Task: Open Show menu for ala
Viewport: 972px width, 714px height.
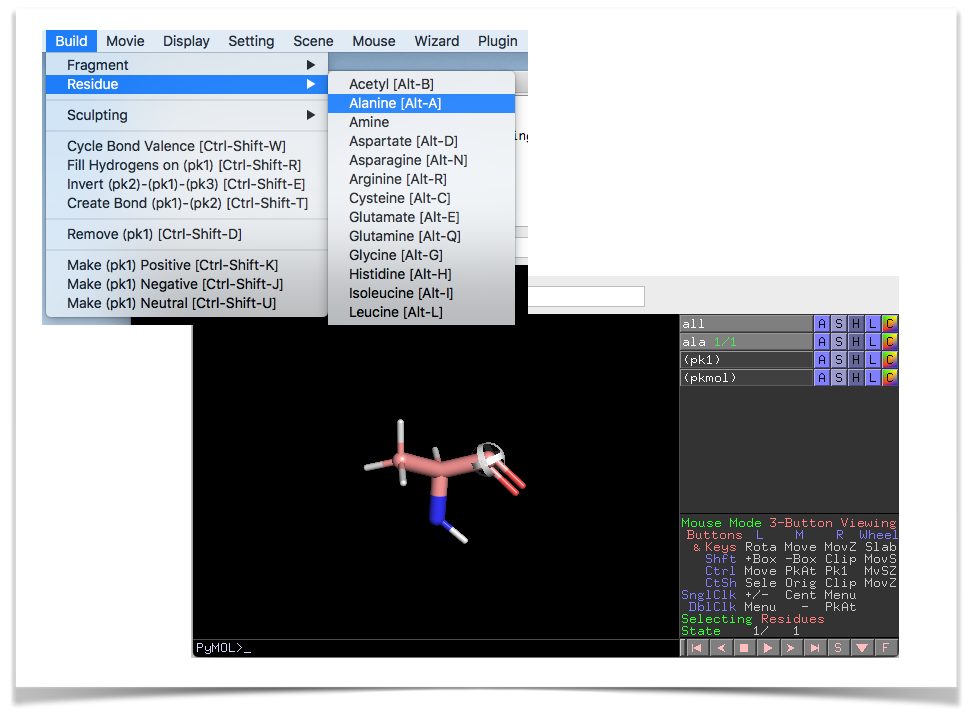Action: 839,342
